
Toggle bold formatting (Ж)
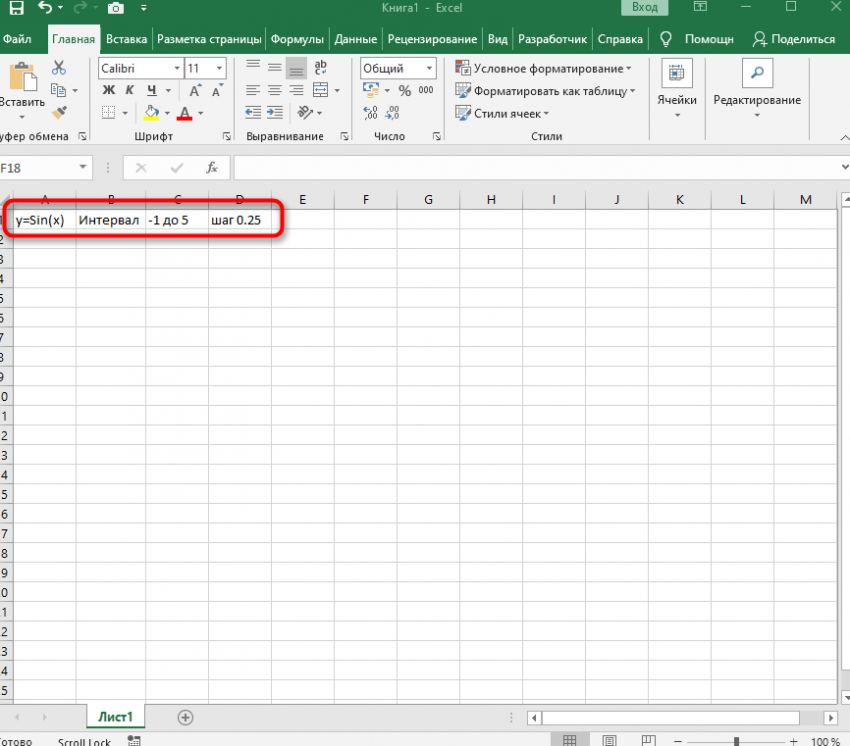coord(109,91)
